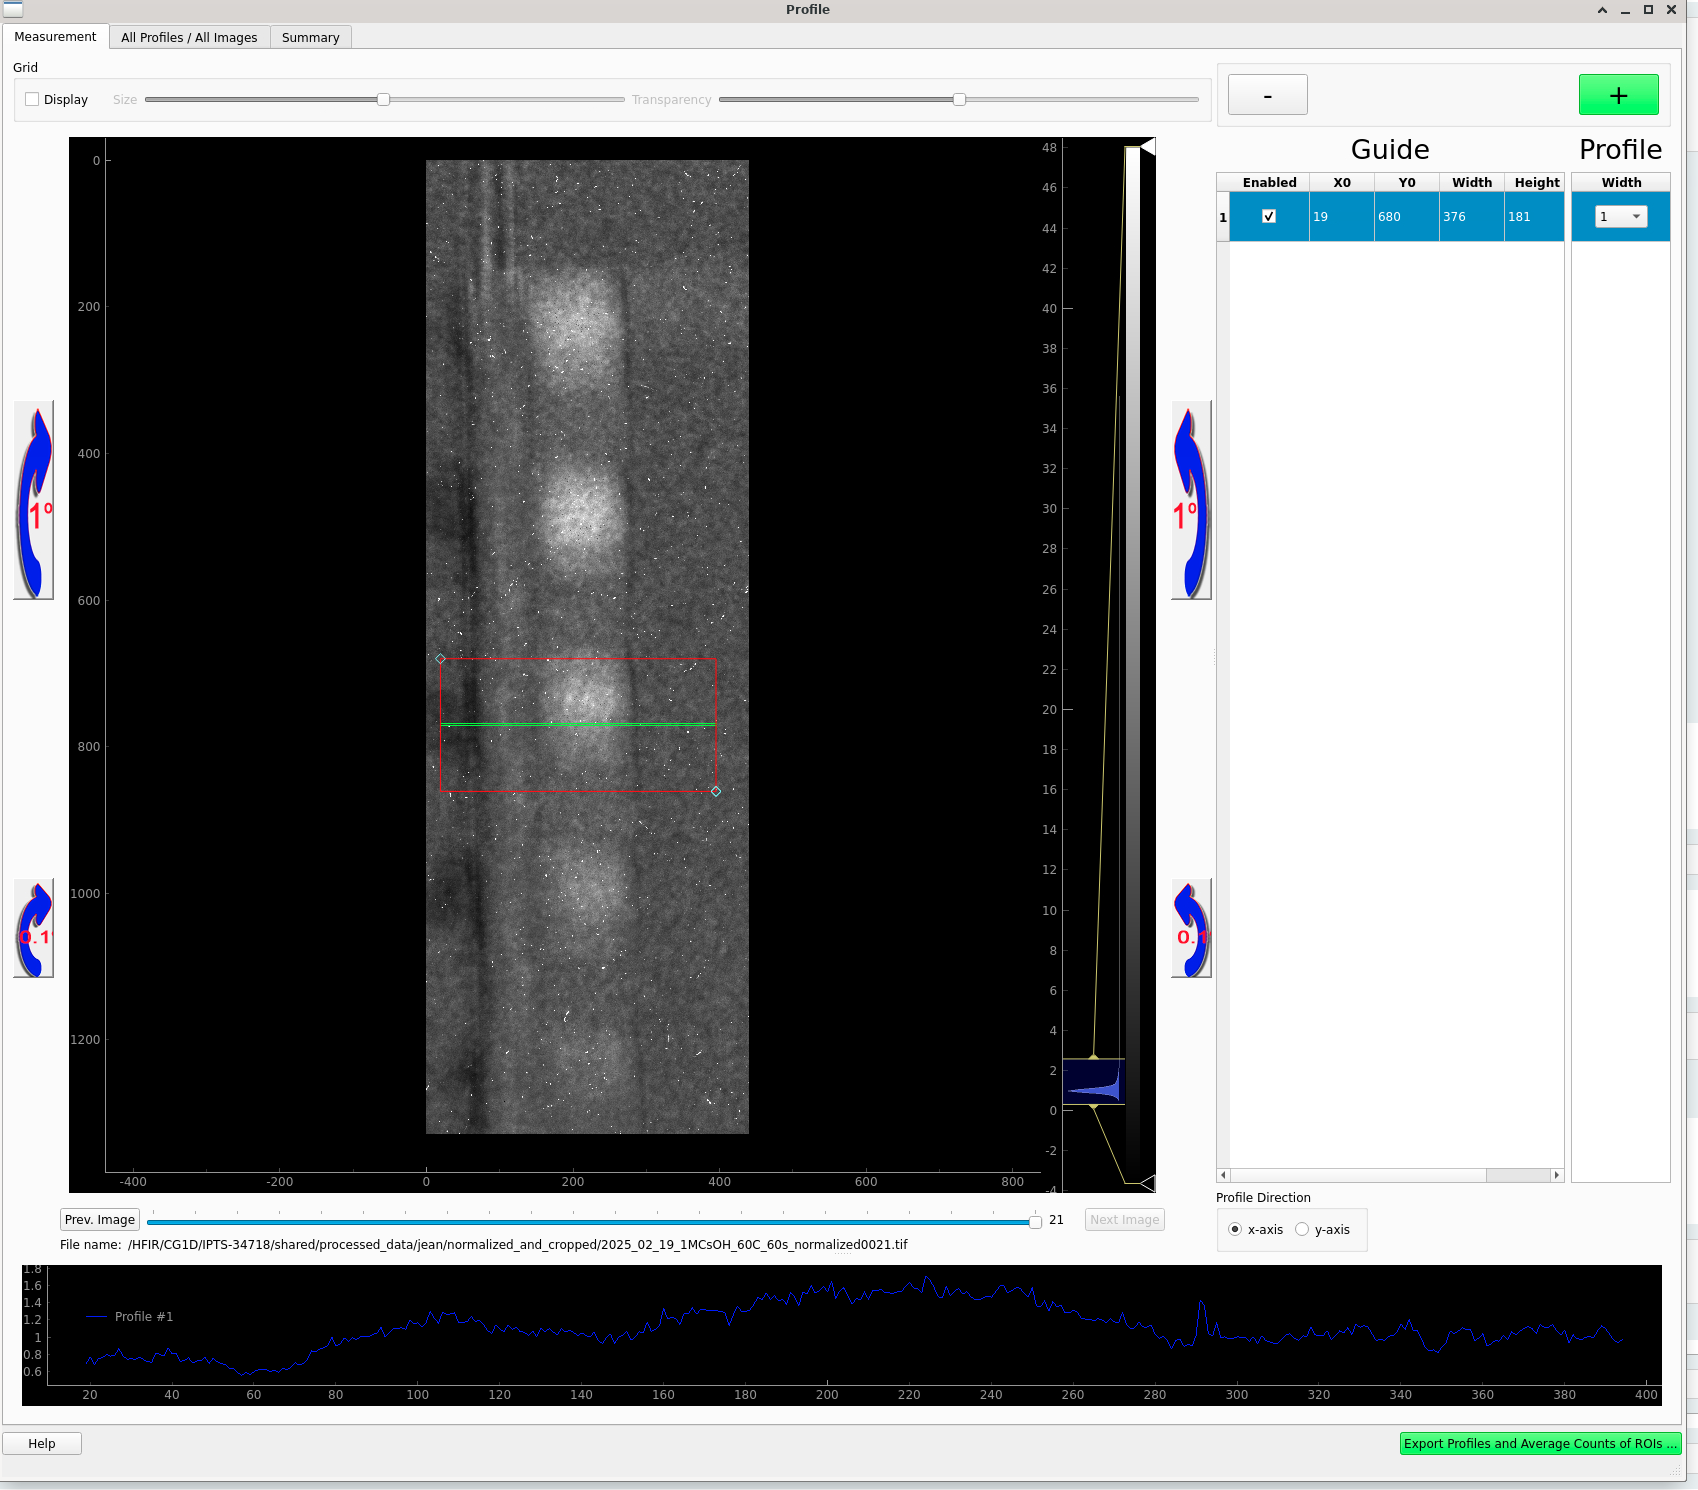Screen dimensions: 1698x1490
Task: Go to the previous image
Action: 99,1220
